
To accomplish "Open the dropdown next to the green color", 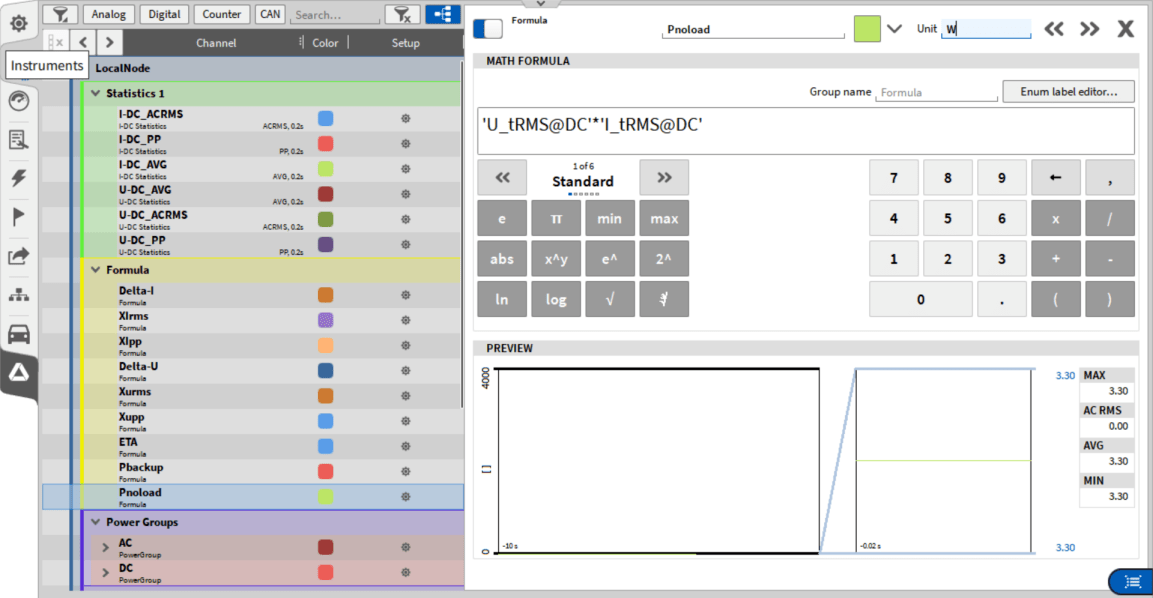I will 894,29.
